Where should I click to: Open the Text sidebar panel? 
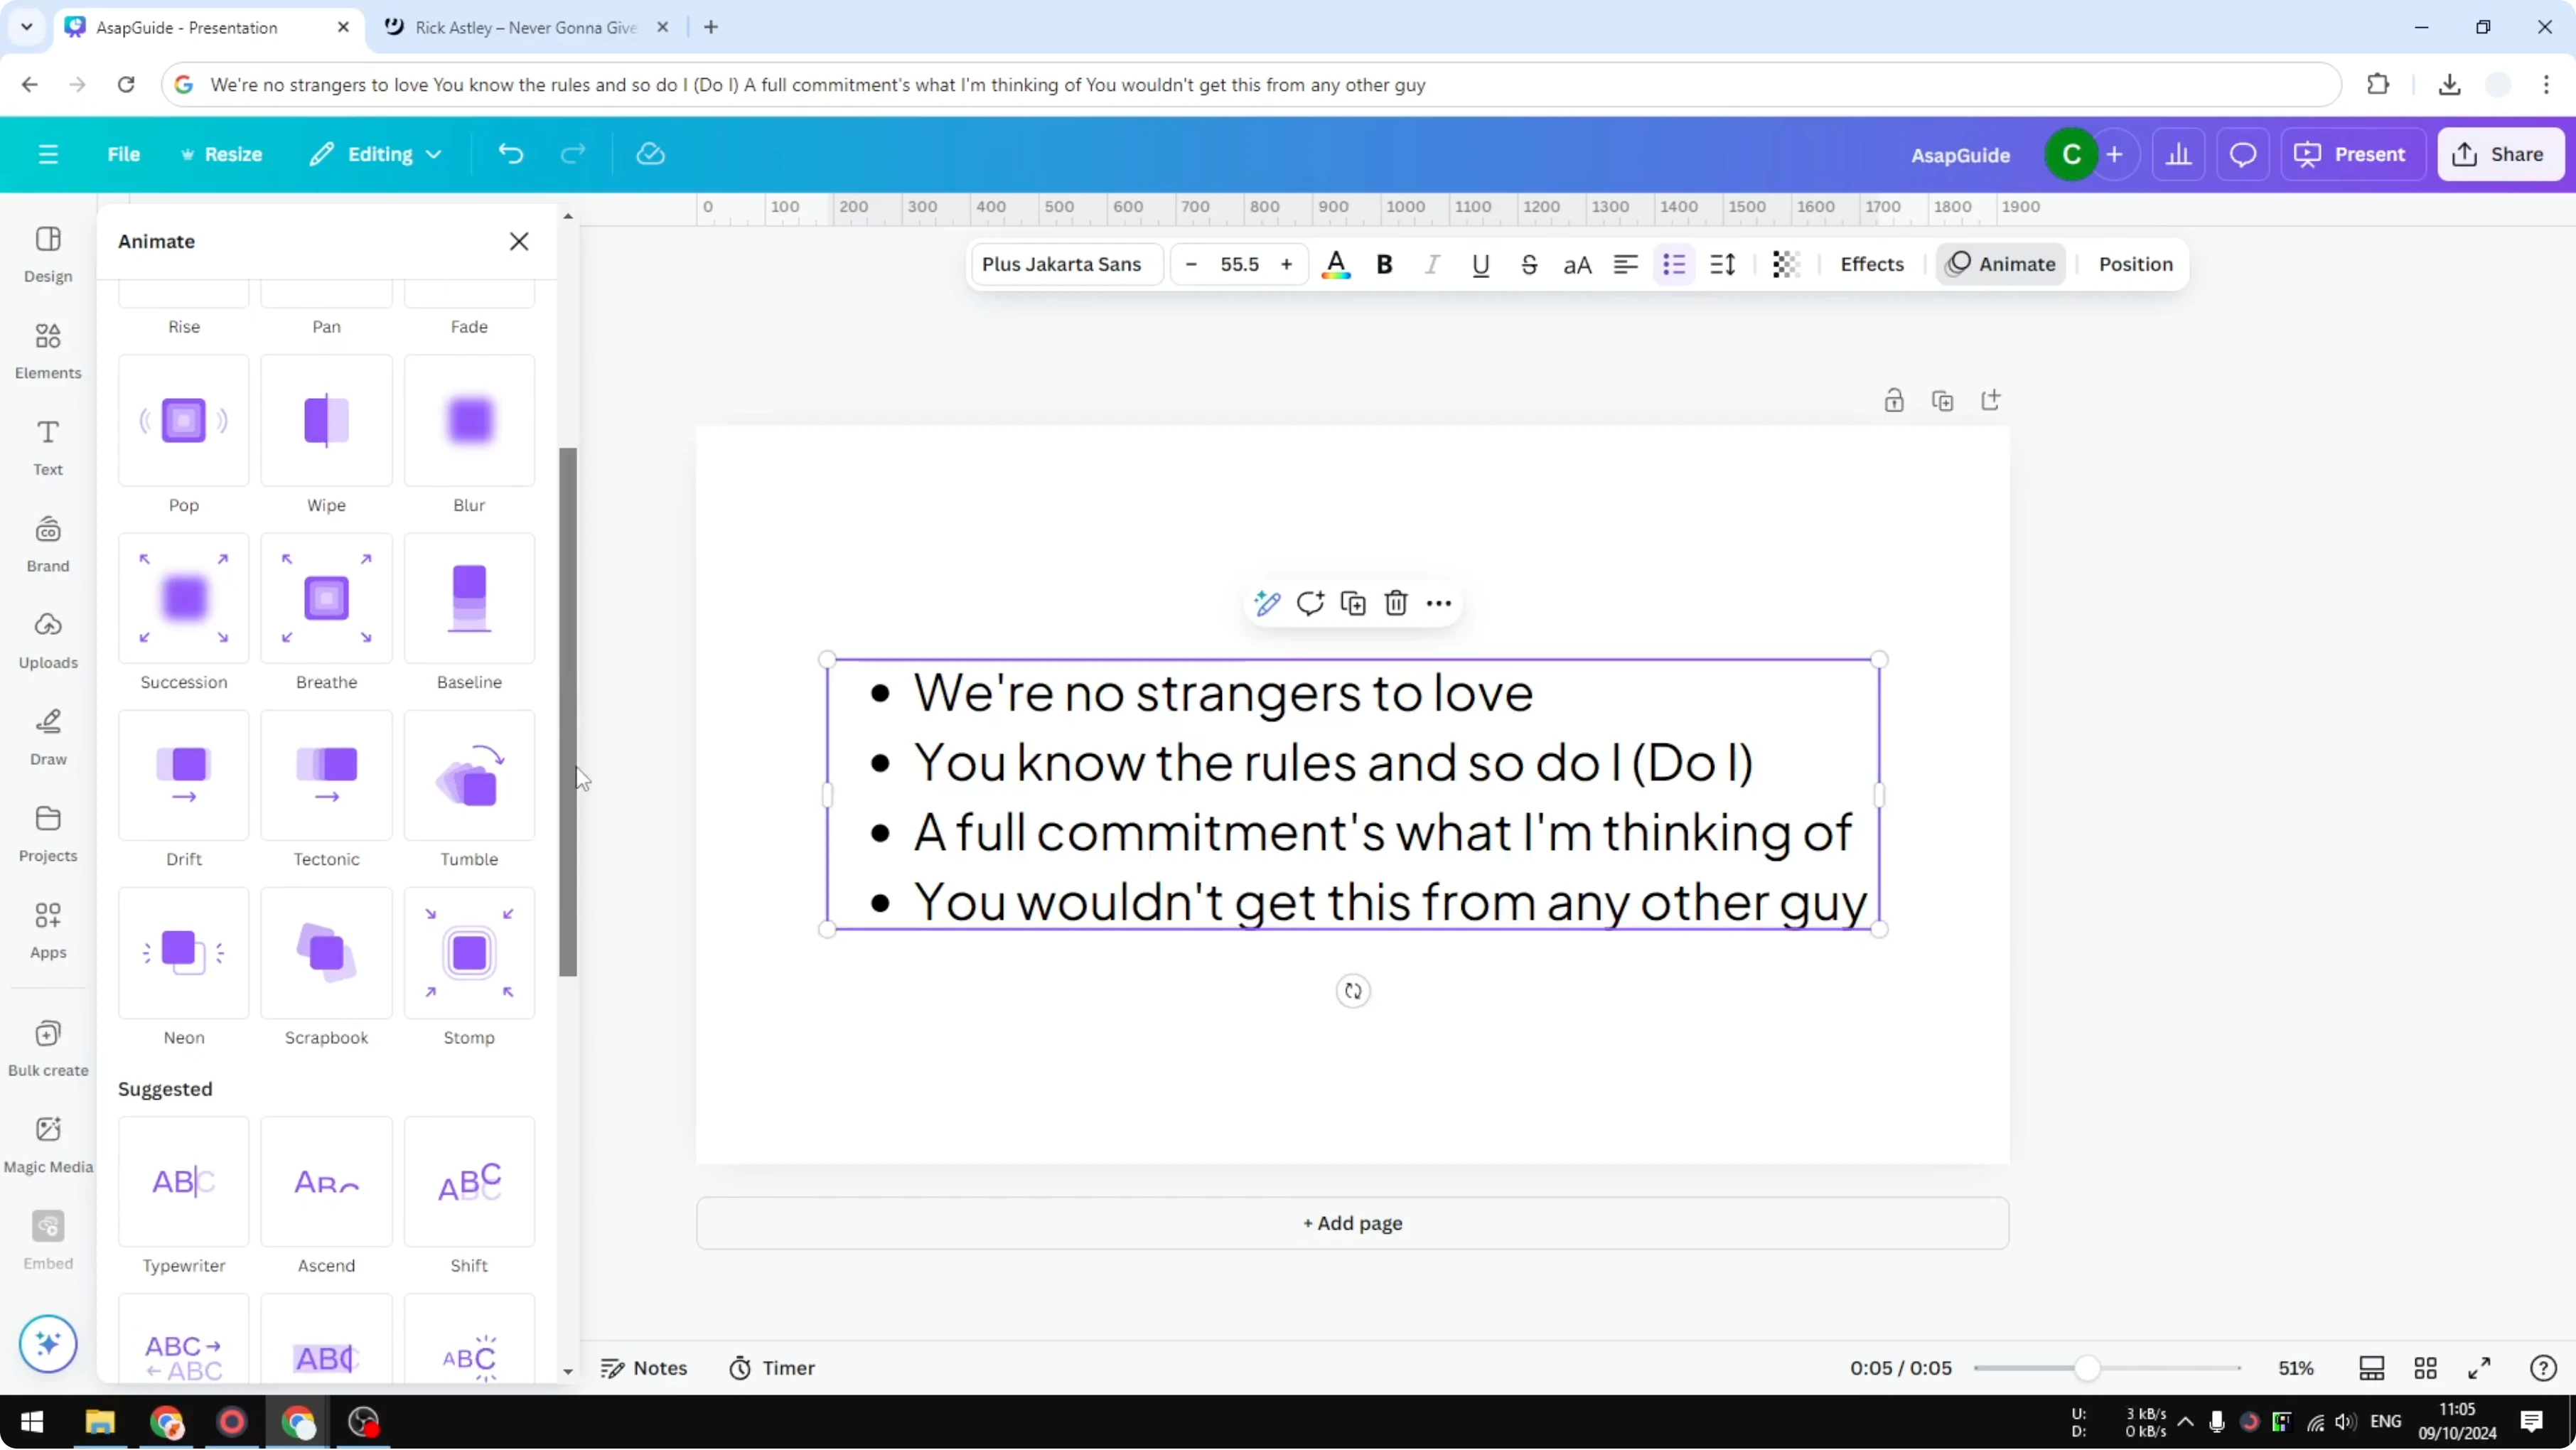tap(48, 448)
